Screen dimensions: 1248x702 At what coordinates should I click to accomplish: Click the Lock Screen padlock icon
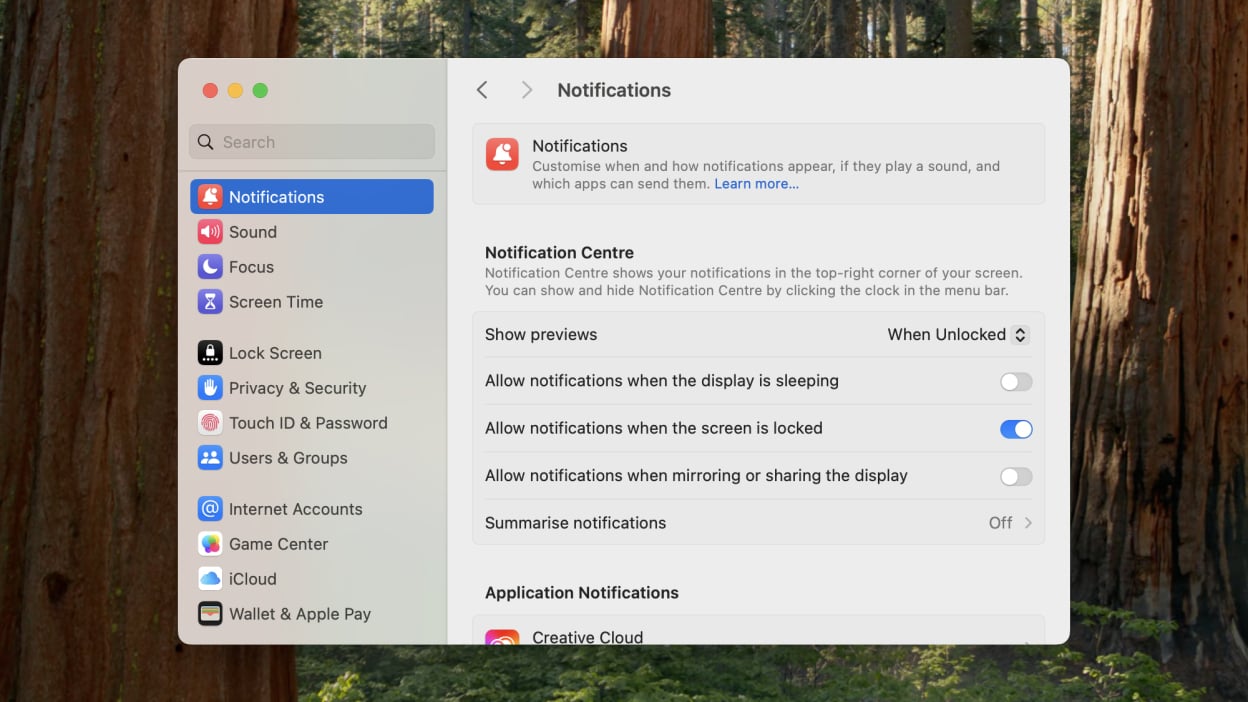210,353
